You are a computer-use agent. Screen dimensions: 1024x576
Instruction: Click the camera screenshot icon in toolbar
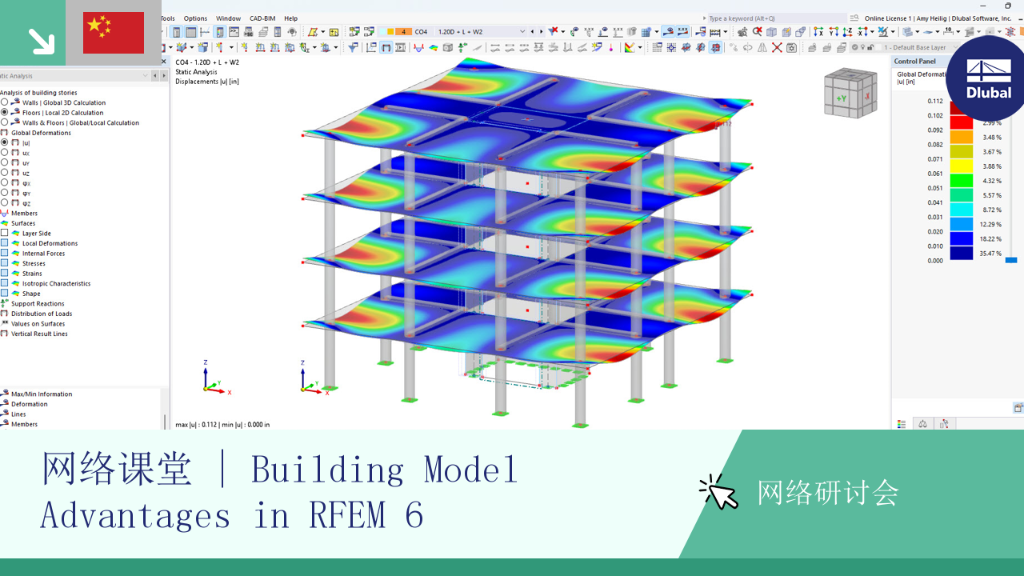(792, 48)
